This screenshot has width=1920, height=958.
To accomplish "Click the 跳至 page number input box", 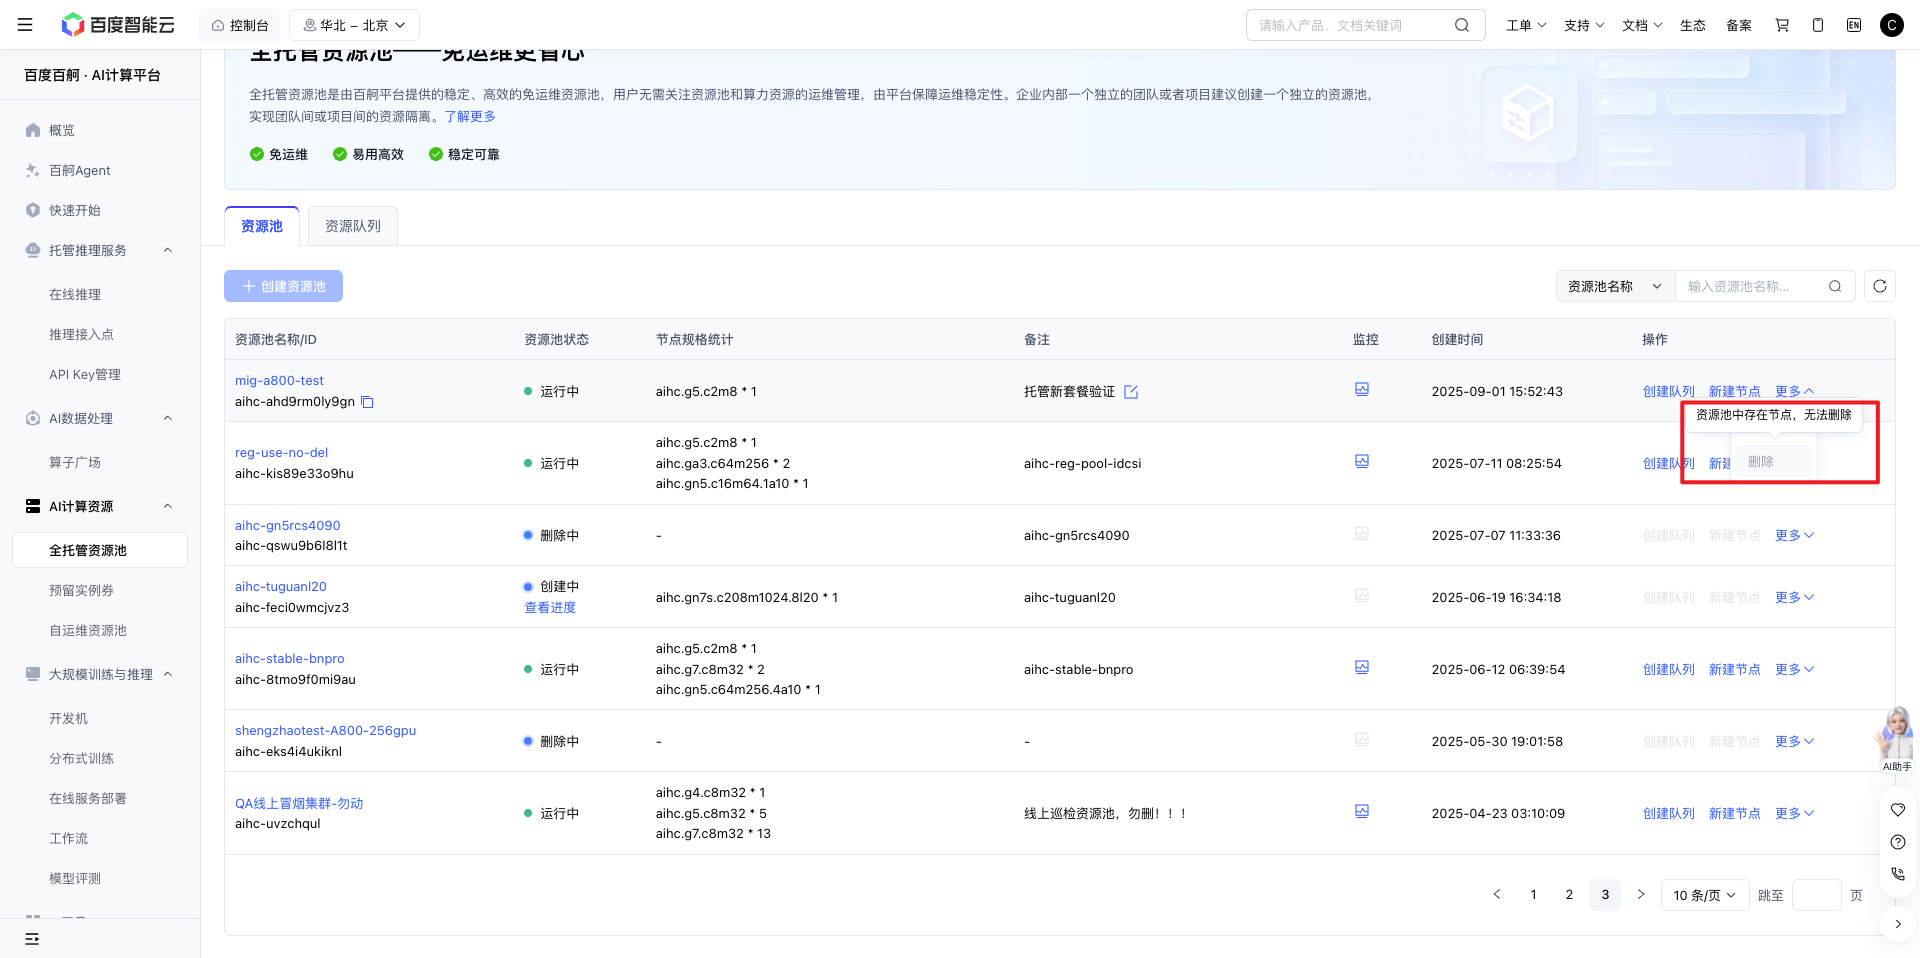I will (x=1816, y=895).
